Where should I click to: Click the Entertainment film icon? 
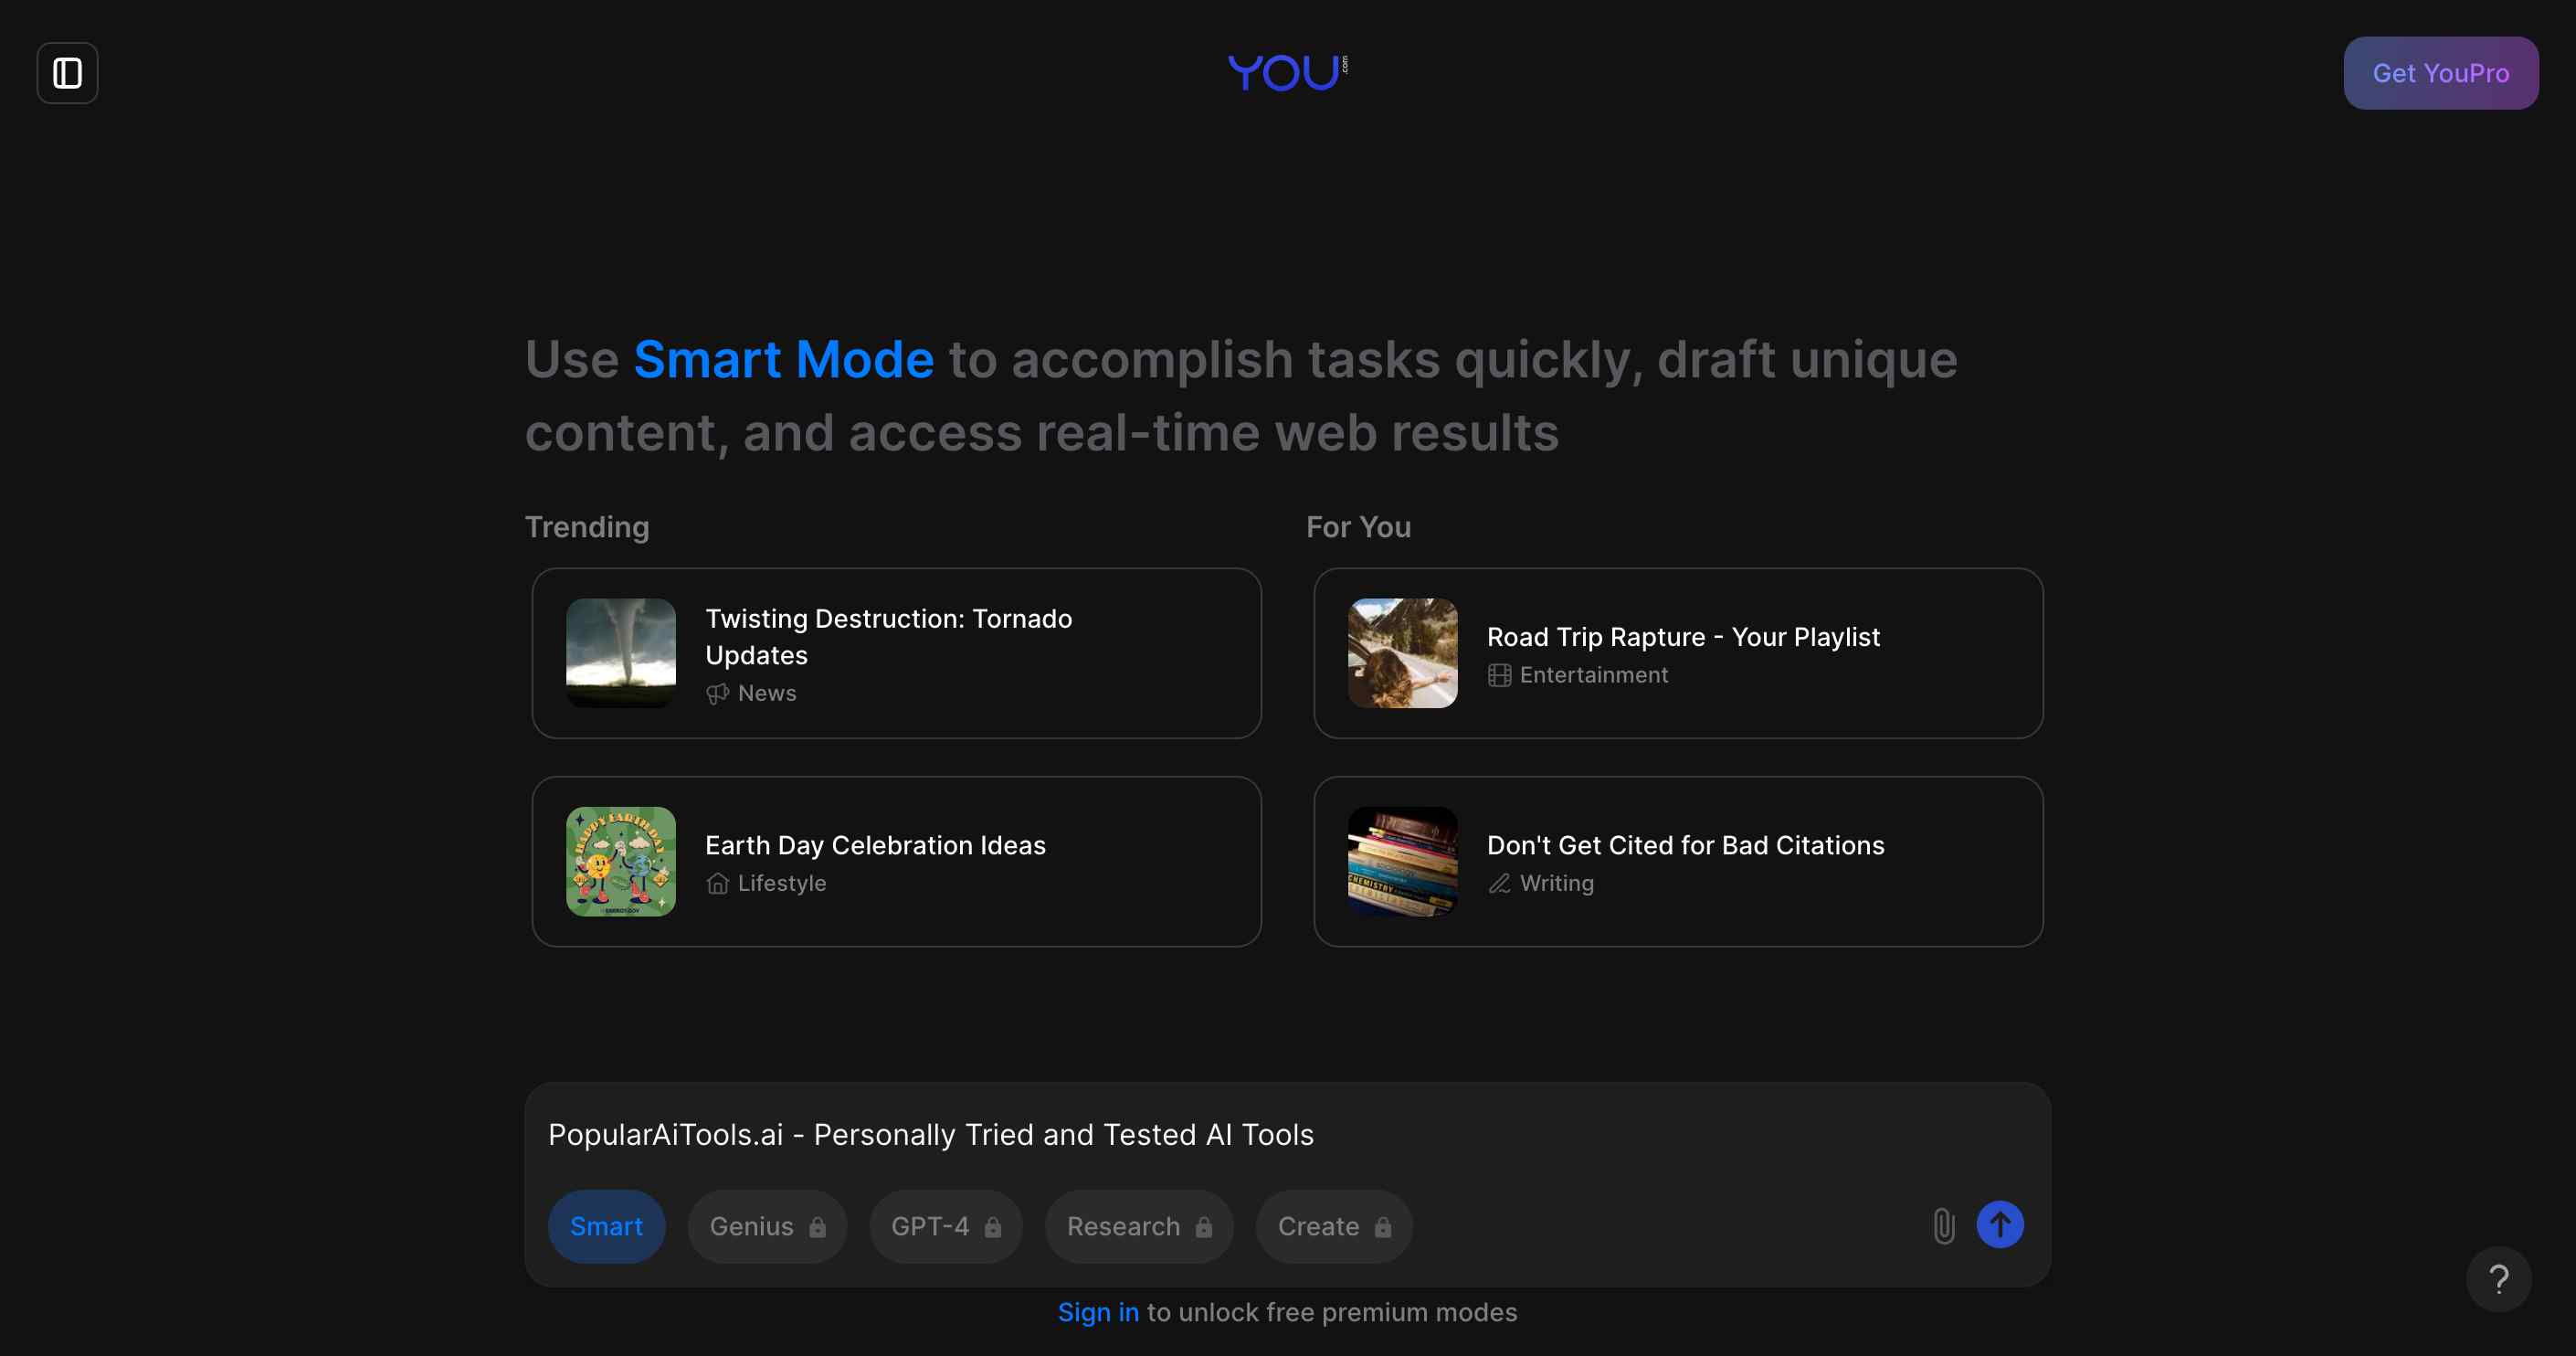[x=1499, y=675]
